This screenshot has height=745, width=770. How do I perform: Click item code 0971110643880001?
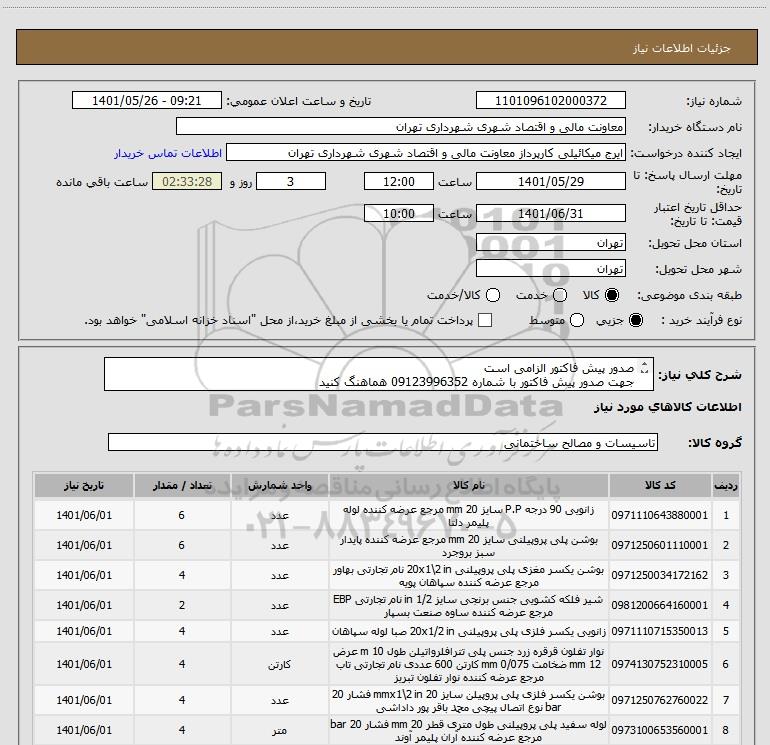660,515
